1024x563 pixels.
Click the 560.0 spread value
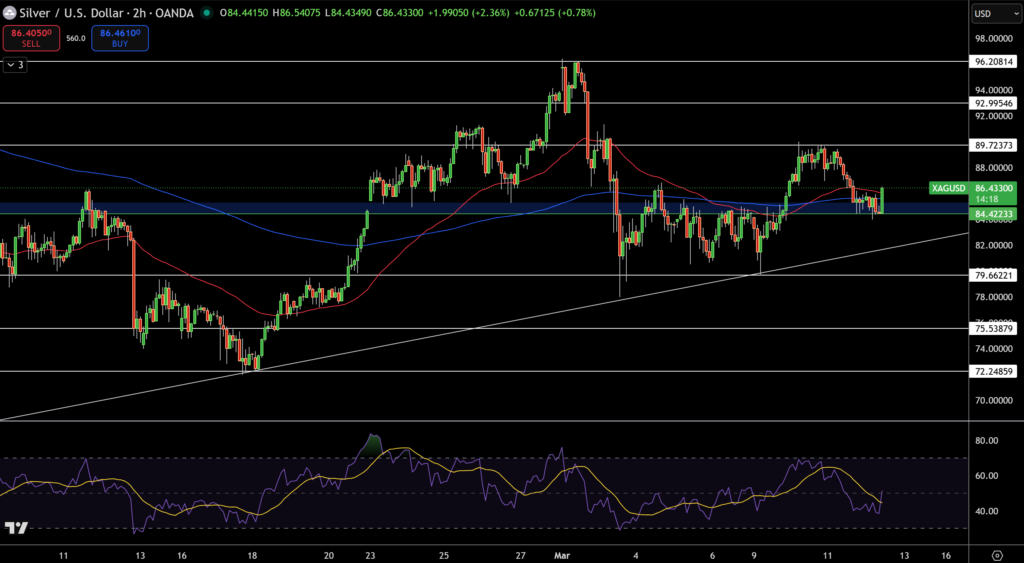click(x=76, y=38)
